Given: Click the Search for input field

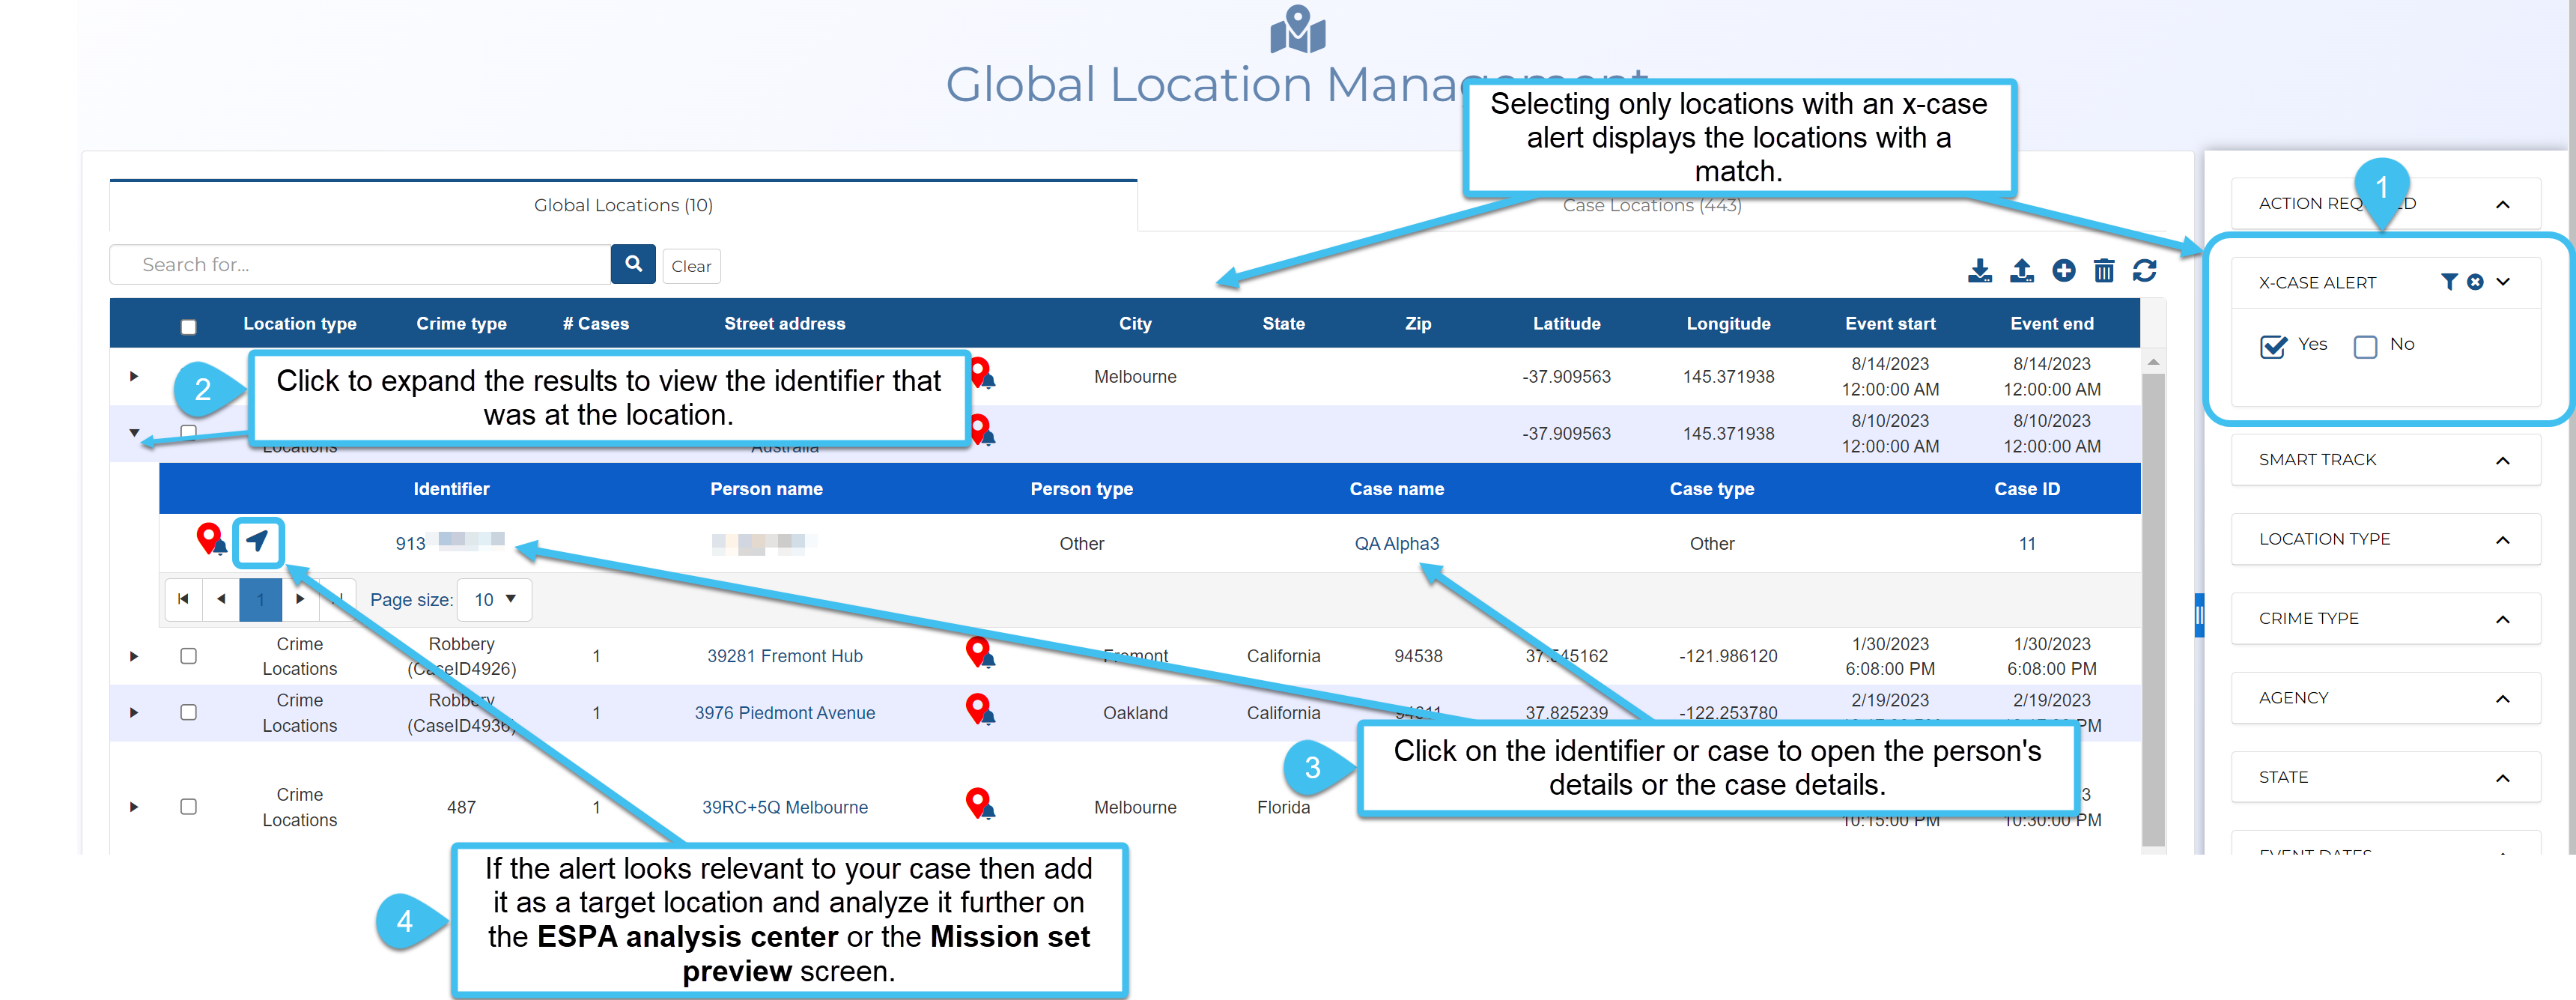Looking at the screenshot, I should point(360,265).
